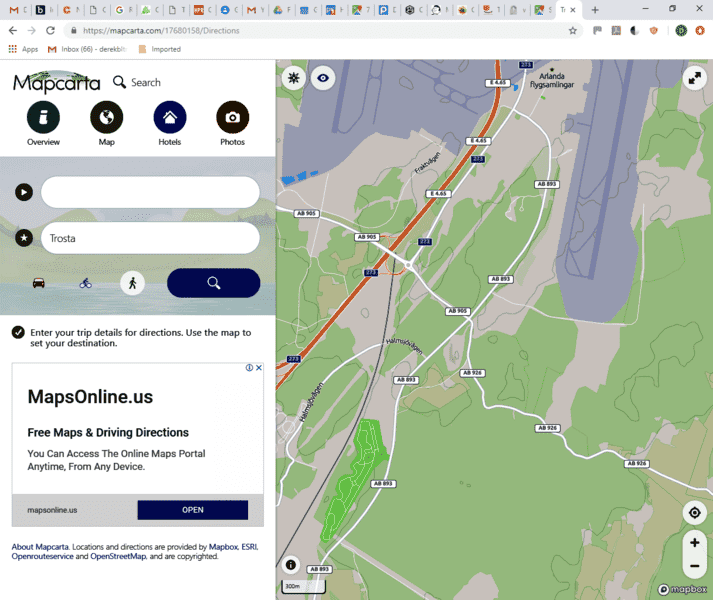This screenshot has height=600, width=713.
Task: Open the Map view icon
Action: [x=106, y=118]
